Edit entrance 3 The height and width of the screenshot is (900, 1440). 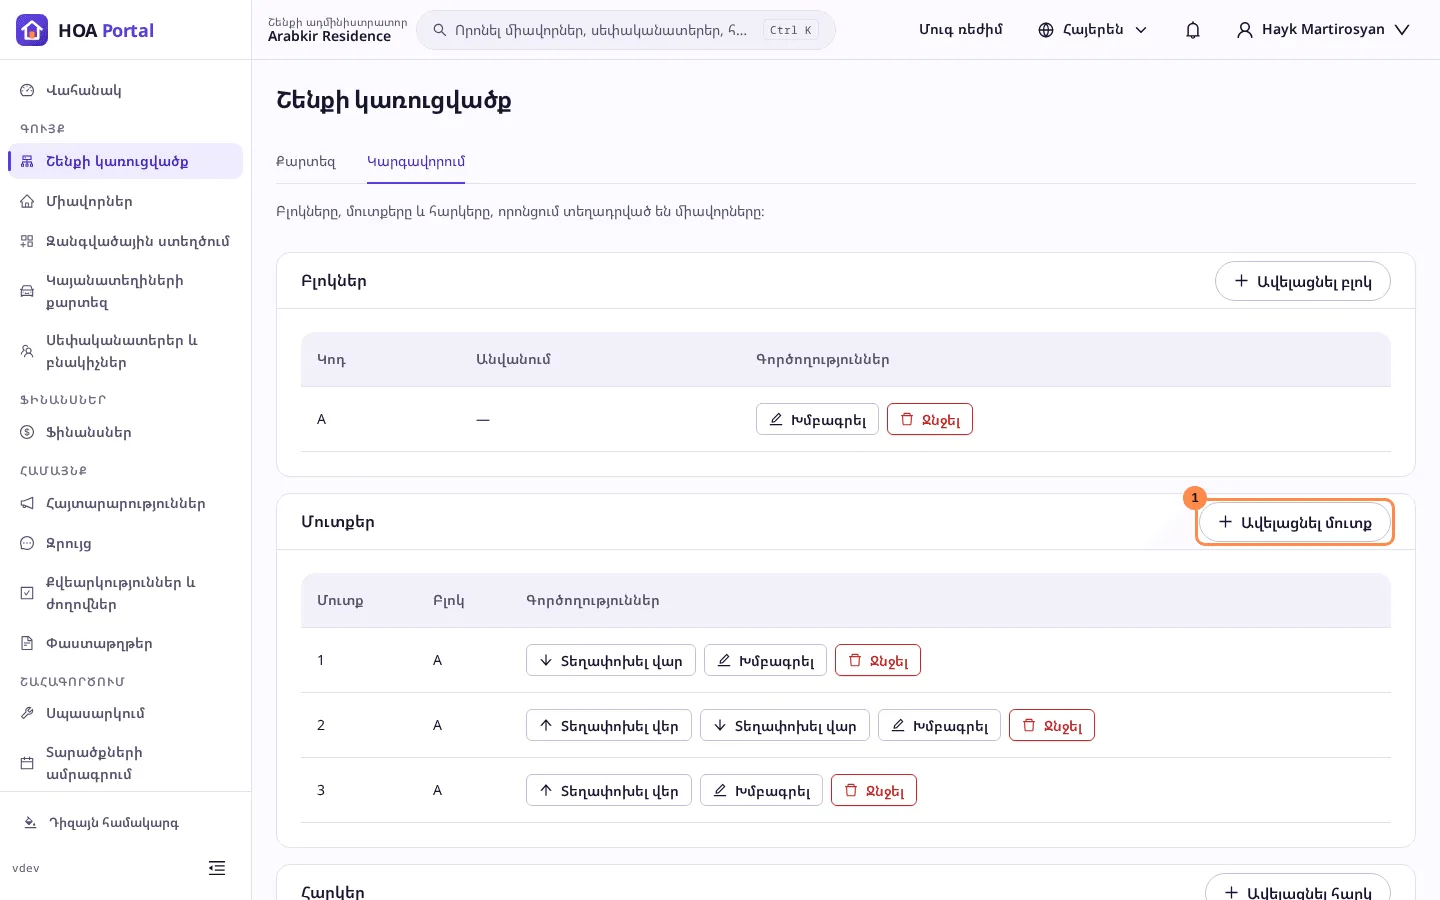tap(761, 790)
